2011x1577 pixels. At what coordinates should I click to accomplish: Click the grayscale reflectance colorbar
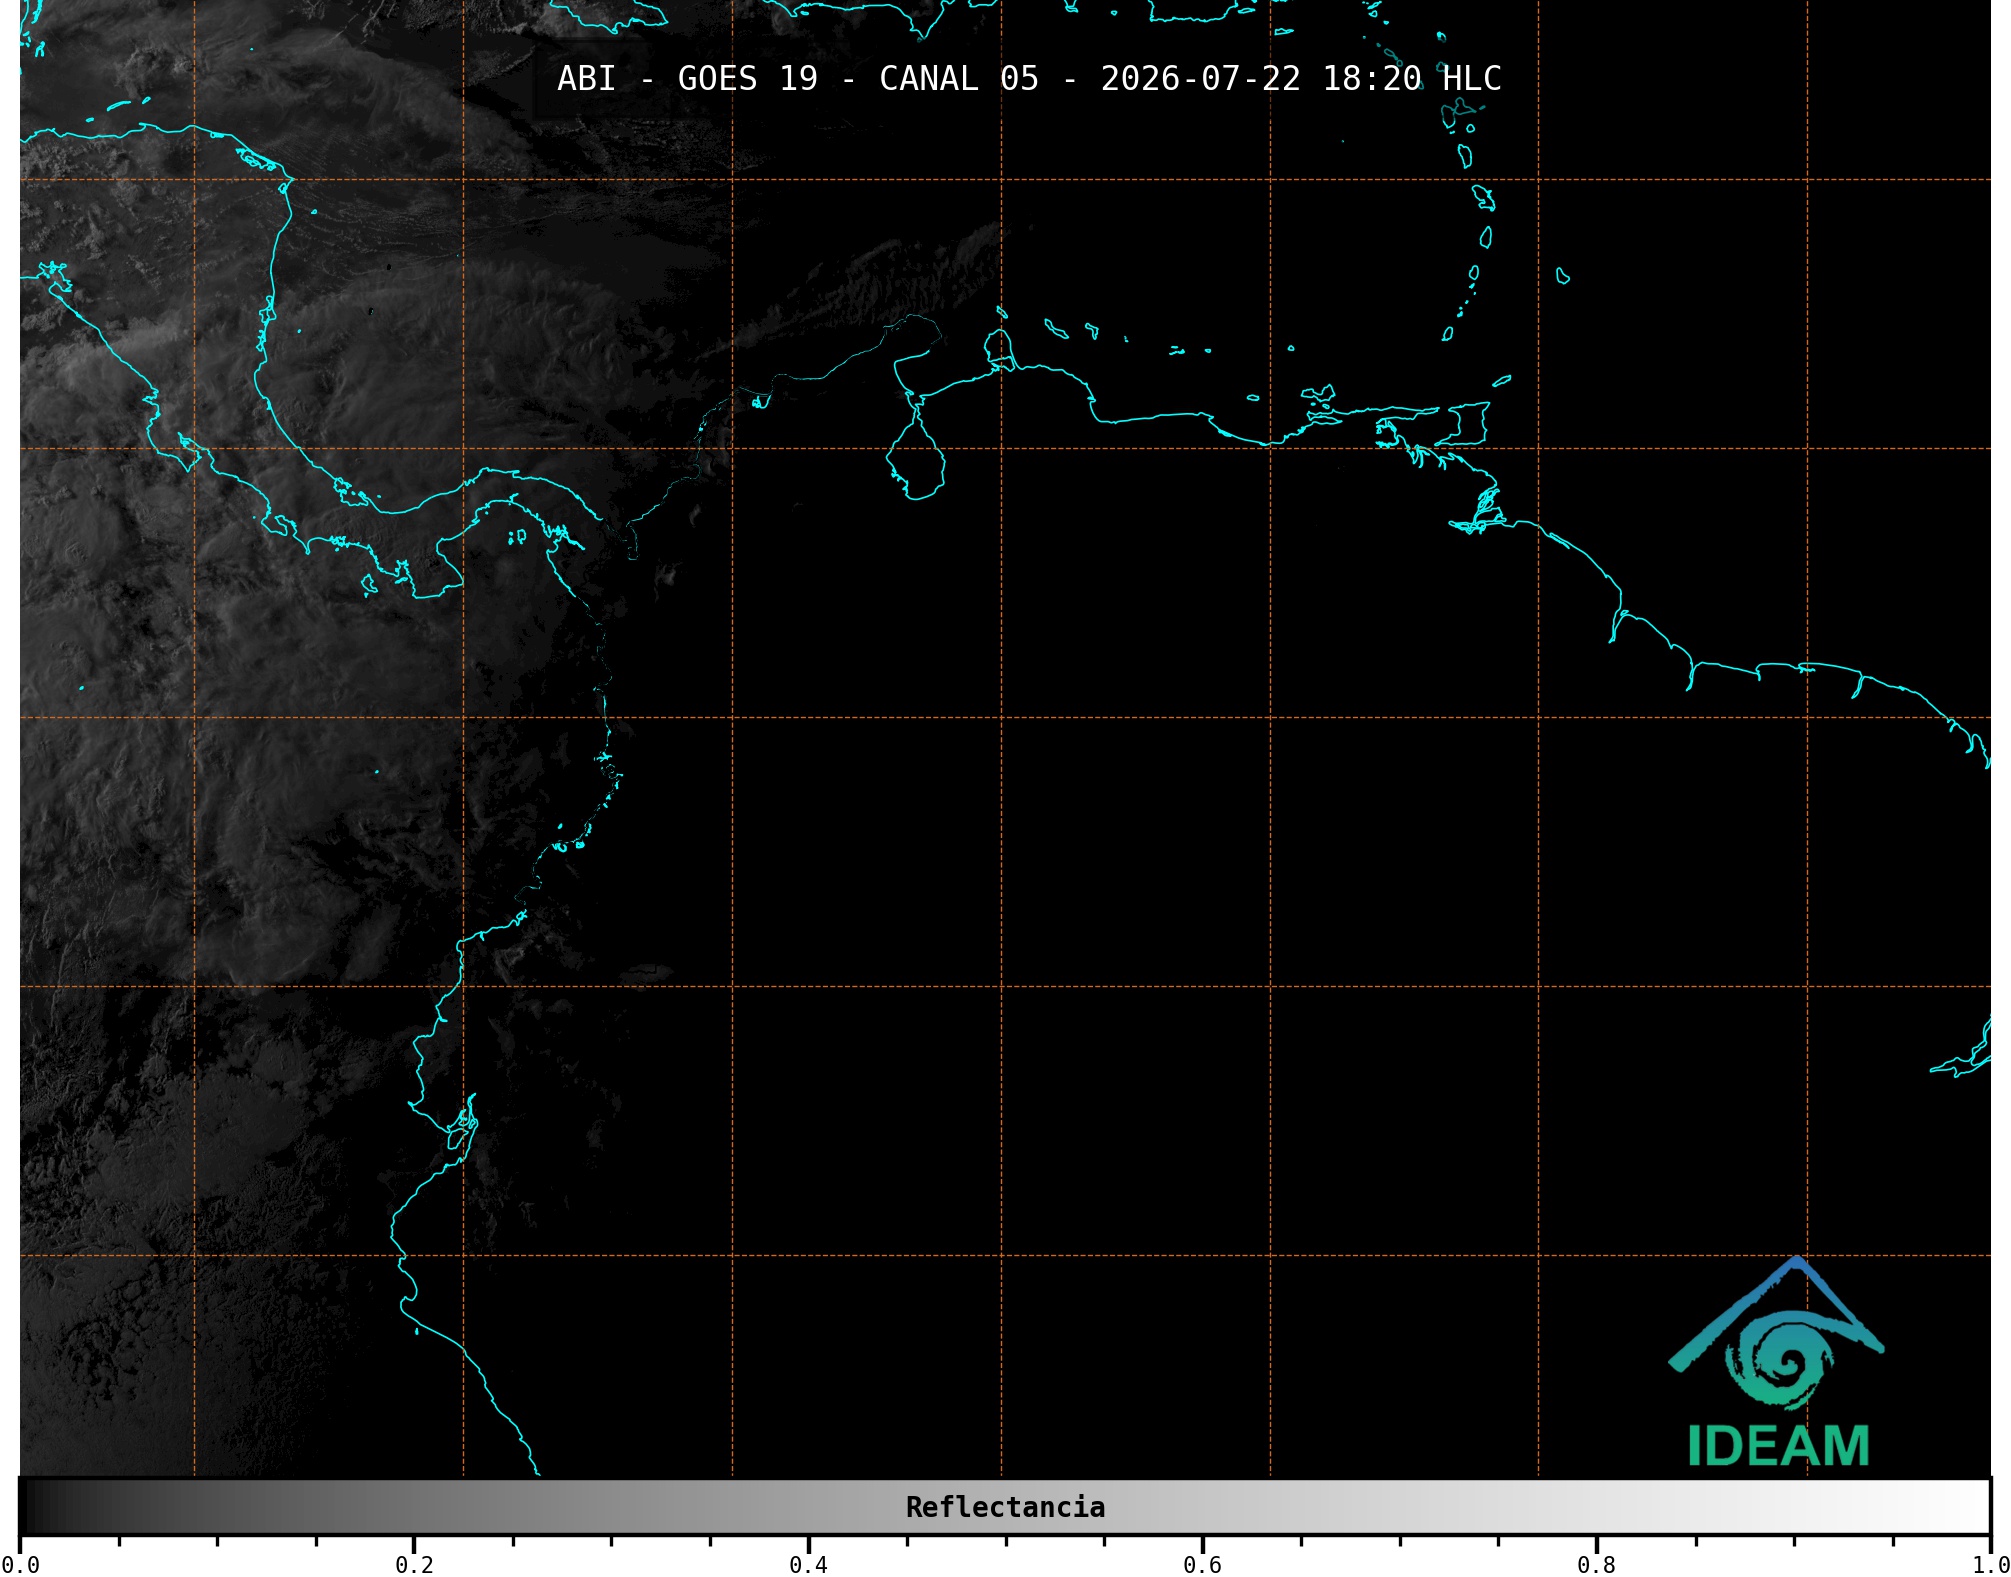click(1005, 1507)
